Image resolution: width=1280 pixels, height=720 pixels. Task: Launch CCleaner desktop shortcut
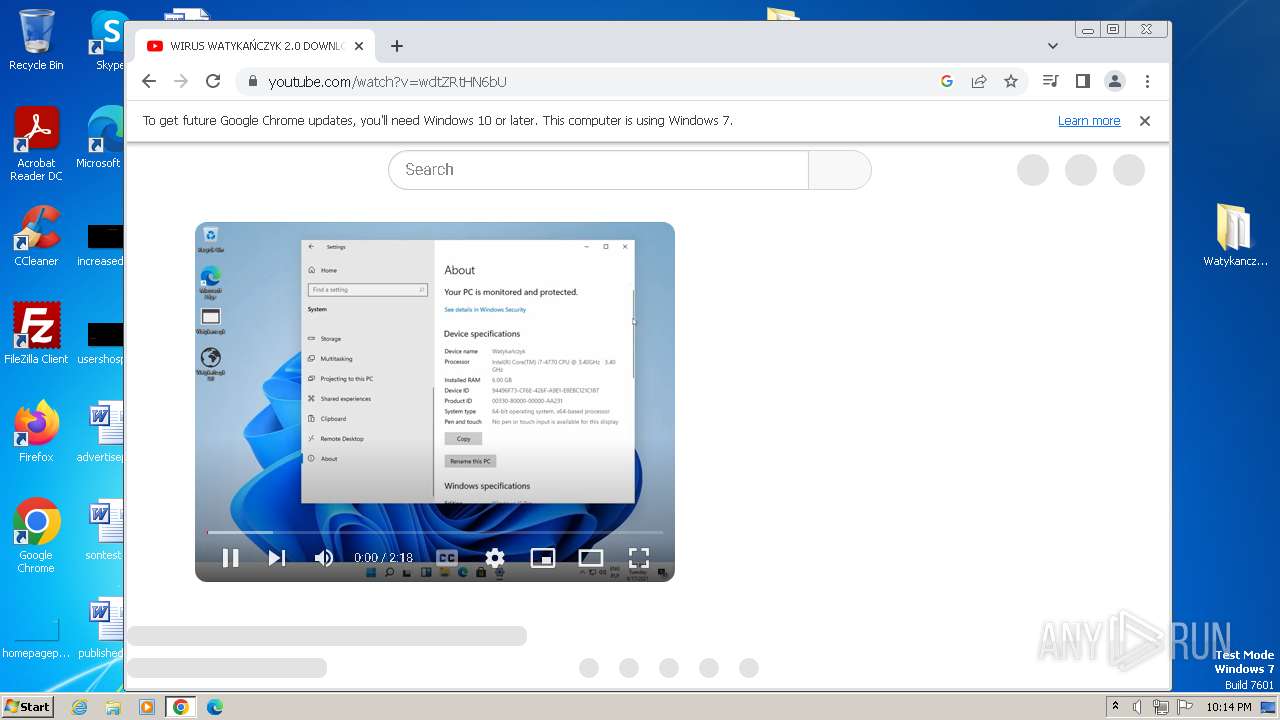point(36,236)
